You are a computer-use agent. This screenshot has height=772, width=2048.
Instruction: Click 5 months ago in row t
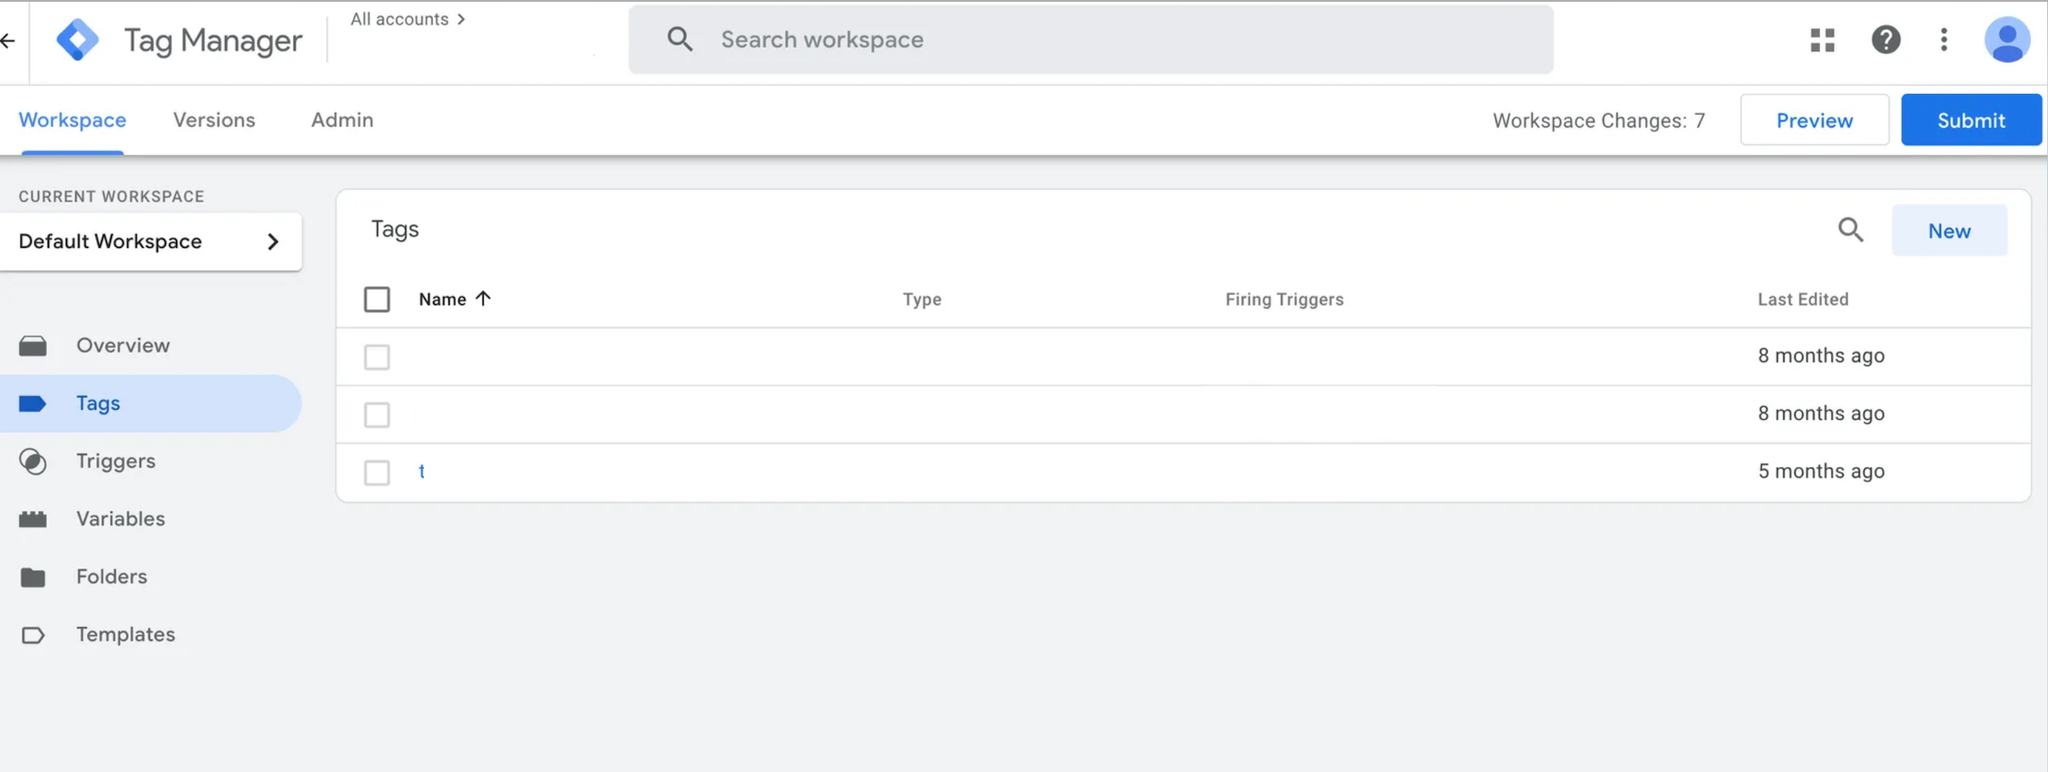1821,471
